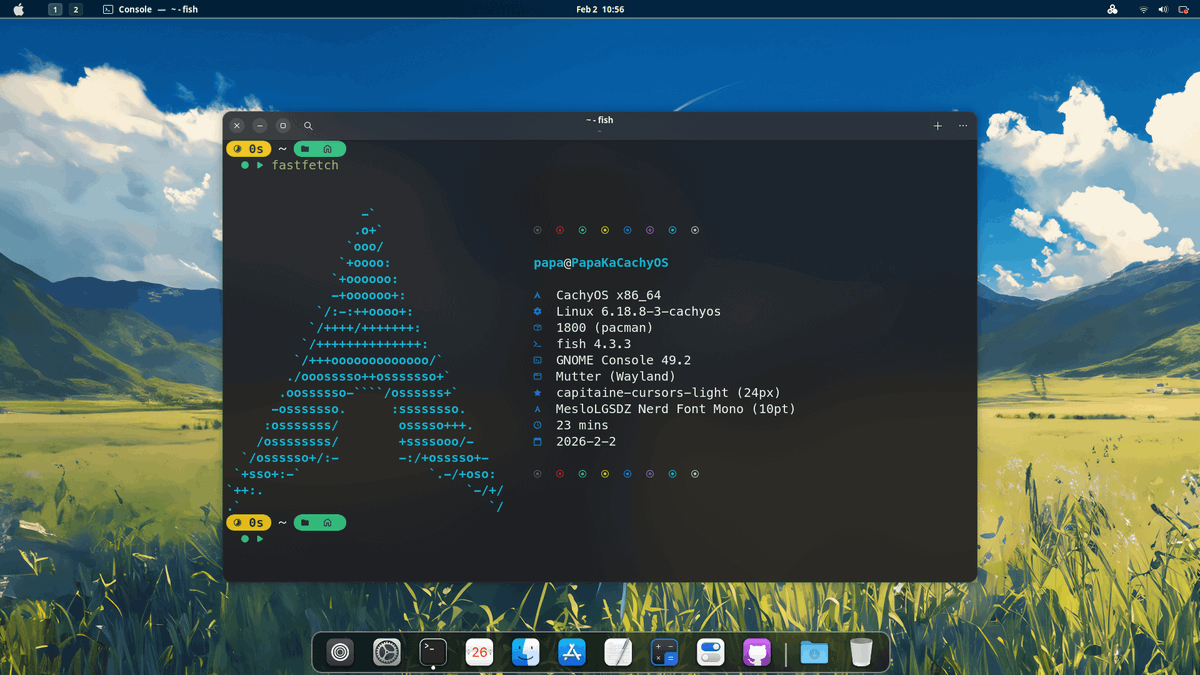Image resolution: width=1200 pixels, height=675 pixels.
Task: Open the concentric-circles launcher icon in the dock
Action: pyautogui.click(x=341, y=653)
